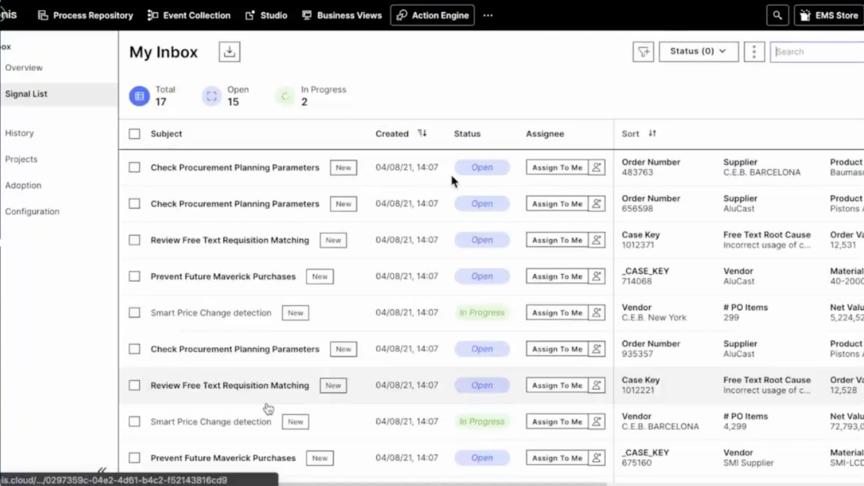
Task: Open the Status (0) dropdown
Action: point(699,51)
